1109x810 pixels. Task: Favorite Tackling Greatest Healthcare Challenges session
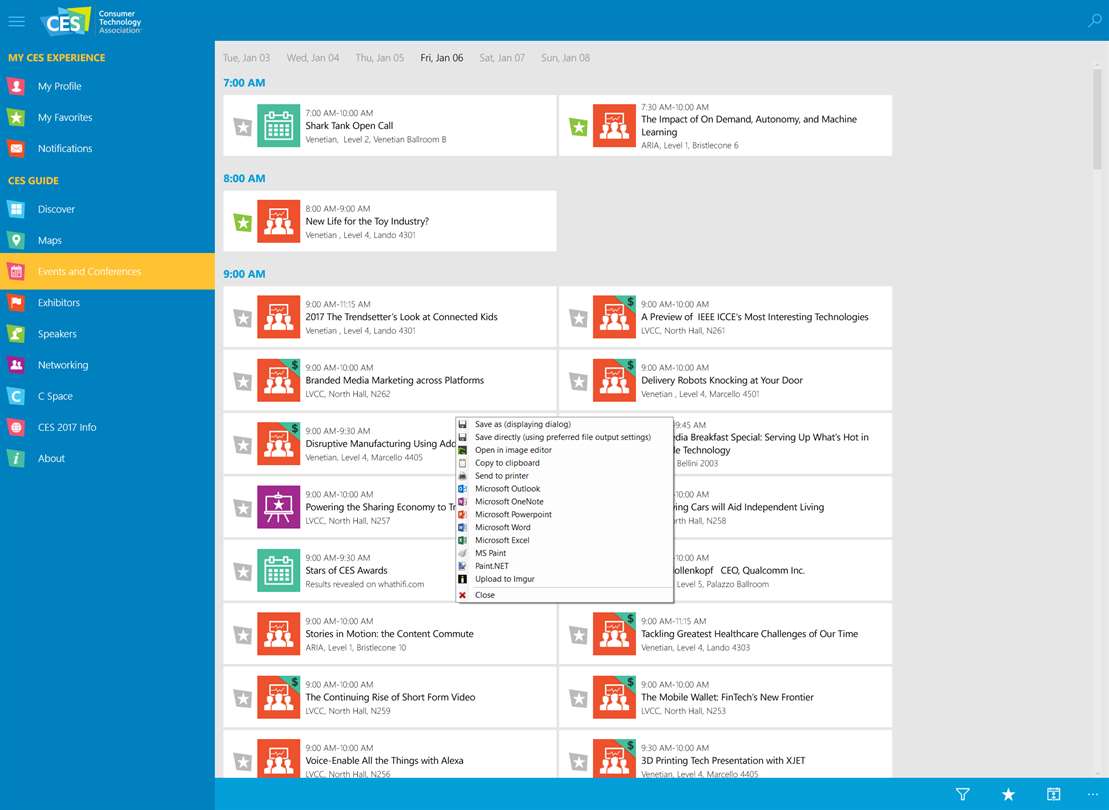(579, 635)
